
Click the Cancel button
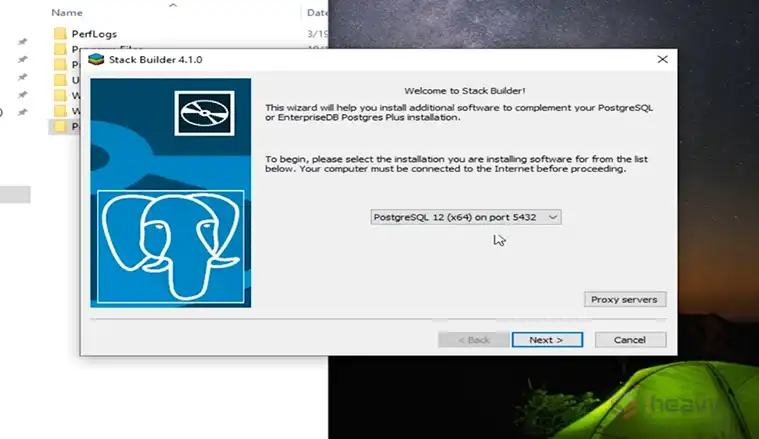pos(630,340)
